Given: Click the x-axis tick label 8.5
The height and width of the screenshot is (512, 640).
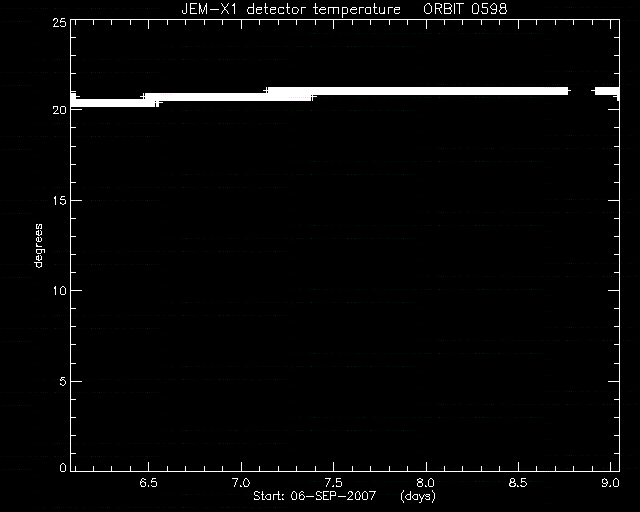Looking at the screenshot, I should tap(518, 483).
